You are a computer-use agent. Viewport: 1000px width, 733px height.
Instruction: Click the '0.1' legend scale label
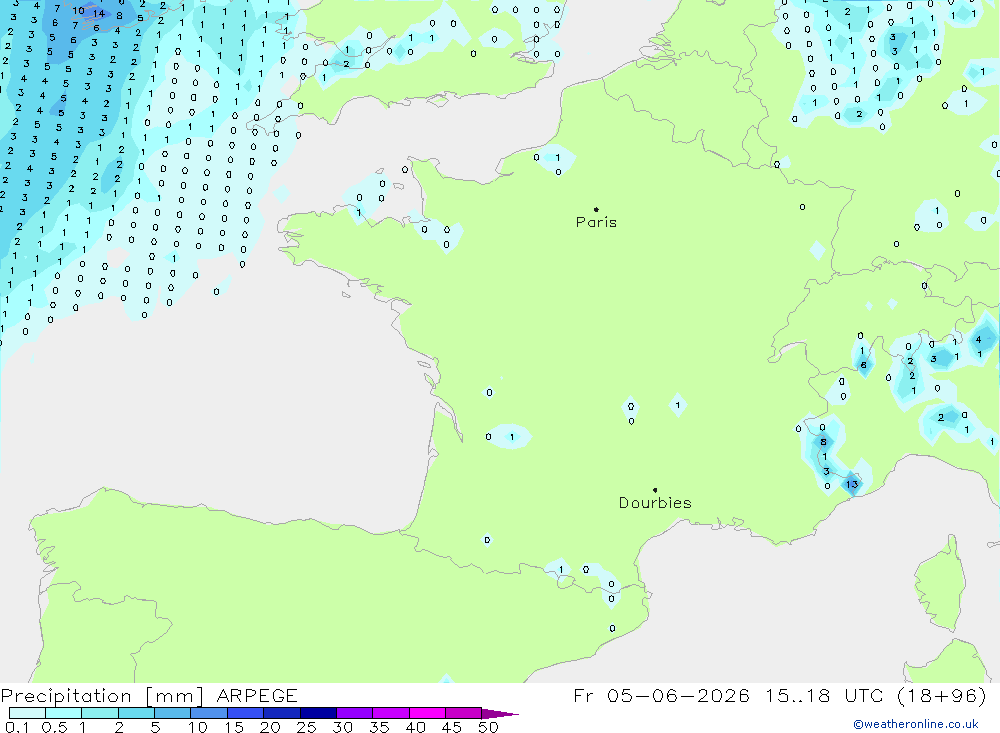17,727
